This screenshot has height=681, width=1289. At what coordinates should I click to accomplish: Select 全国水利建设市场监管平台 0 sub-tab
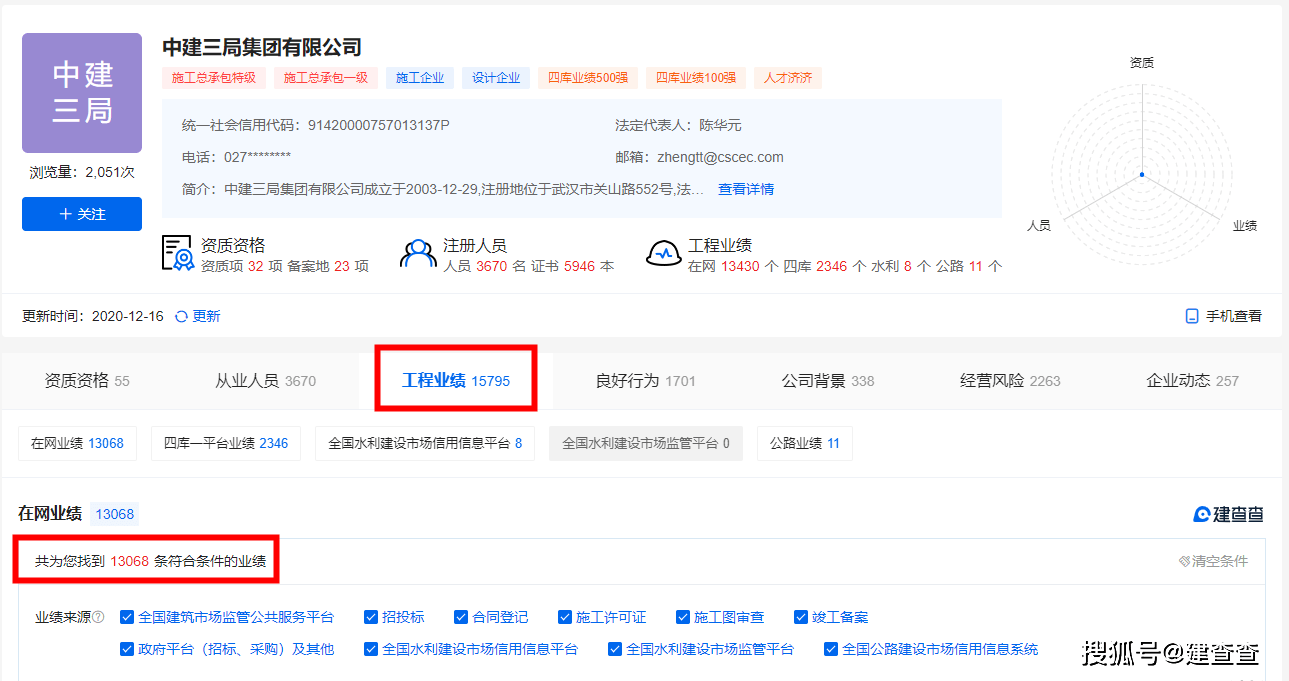(646, 443)
